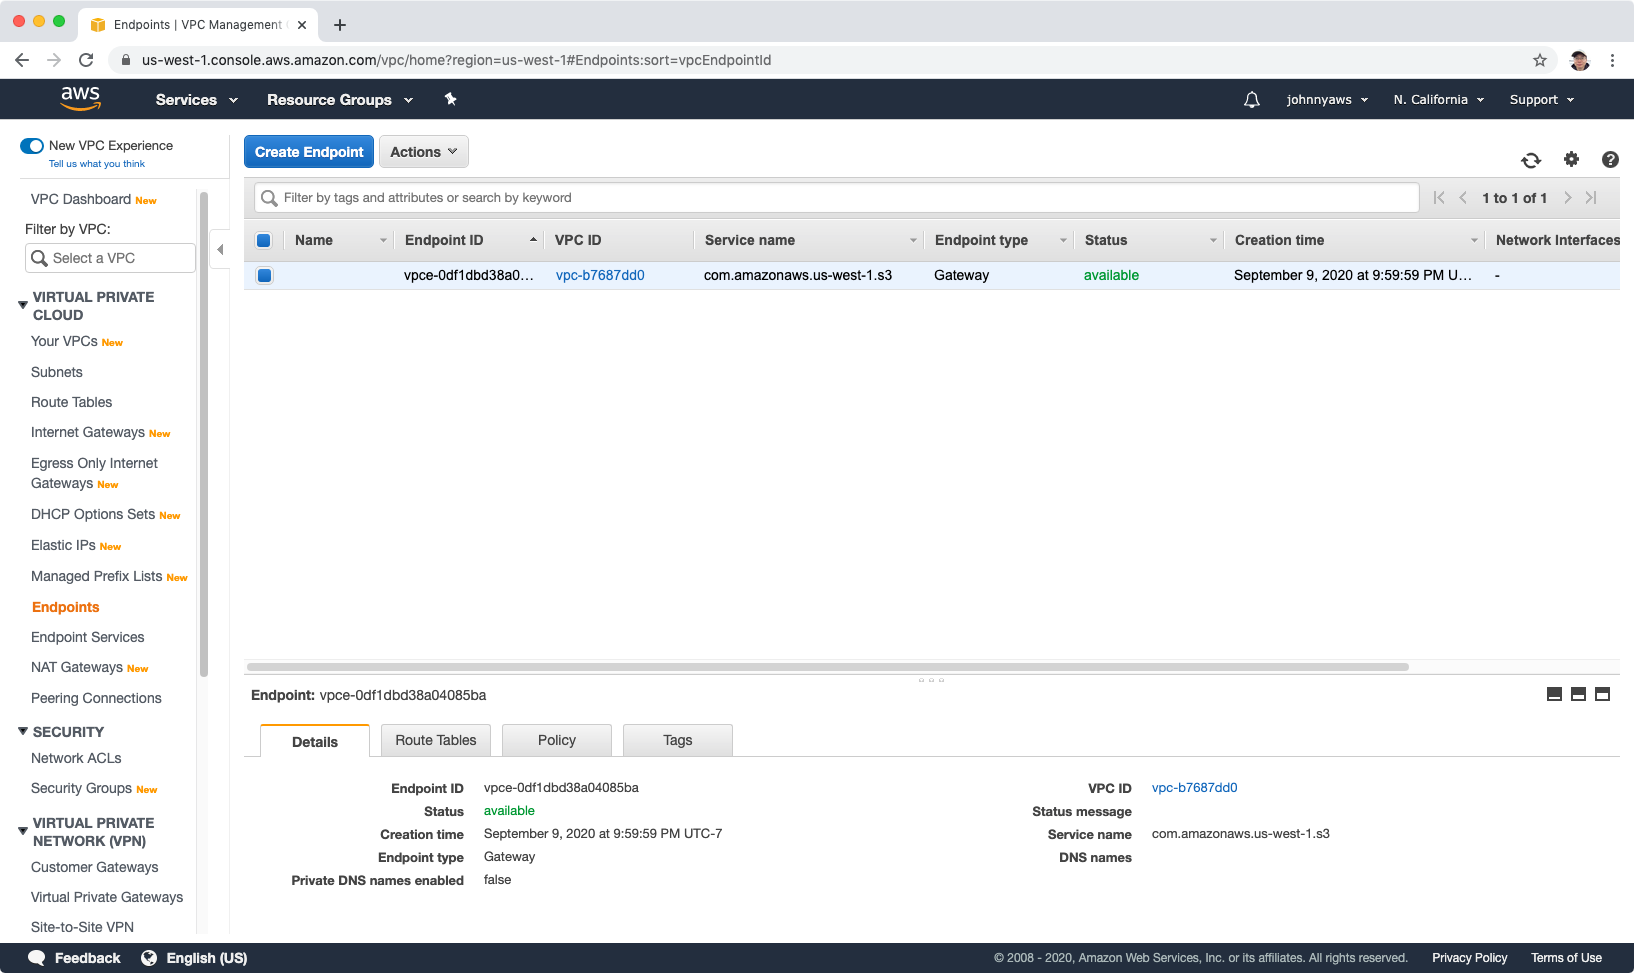
Task: Switch to the Details tab
Action: click(315, 741)
